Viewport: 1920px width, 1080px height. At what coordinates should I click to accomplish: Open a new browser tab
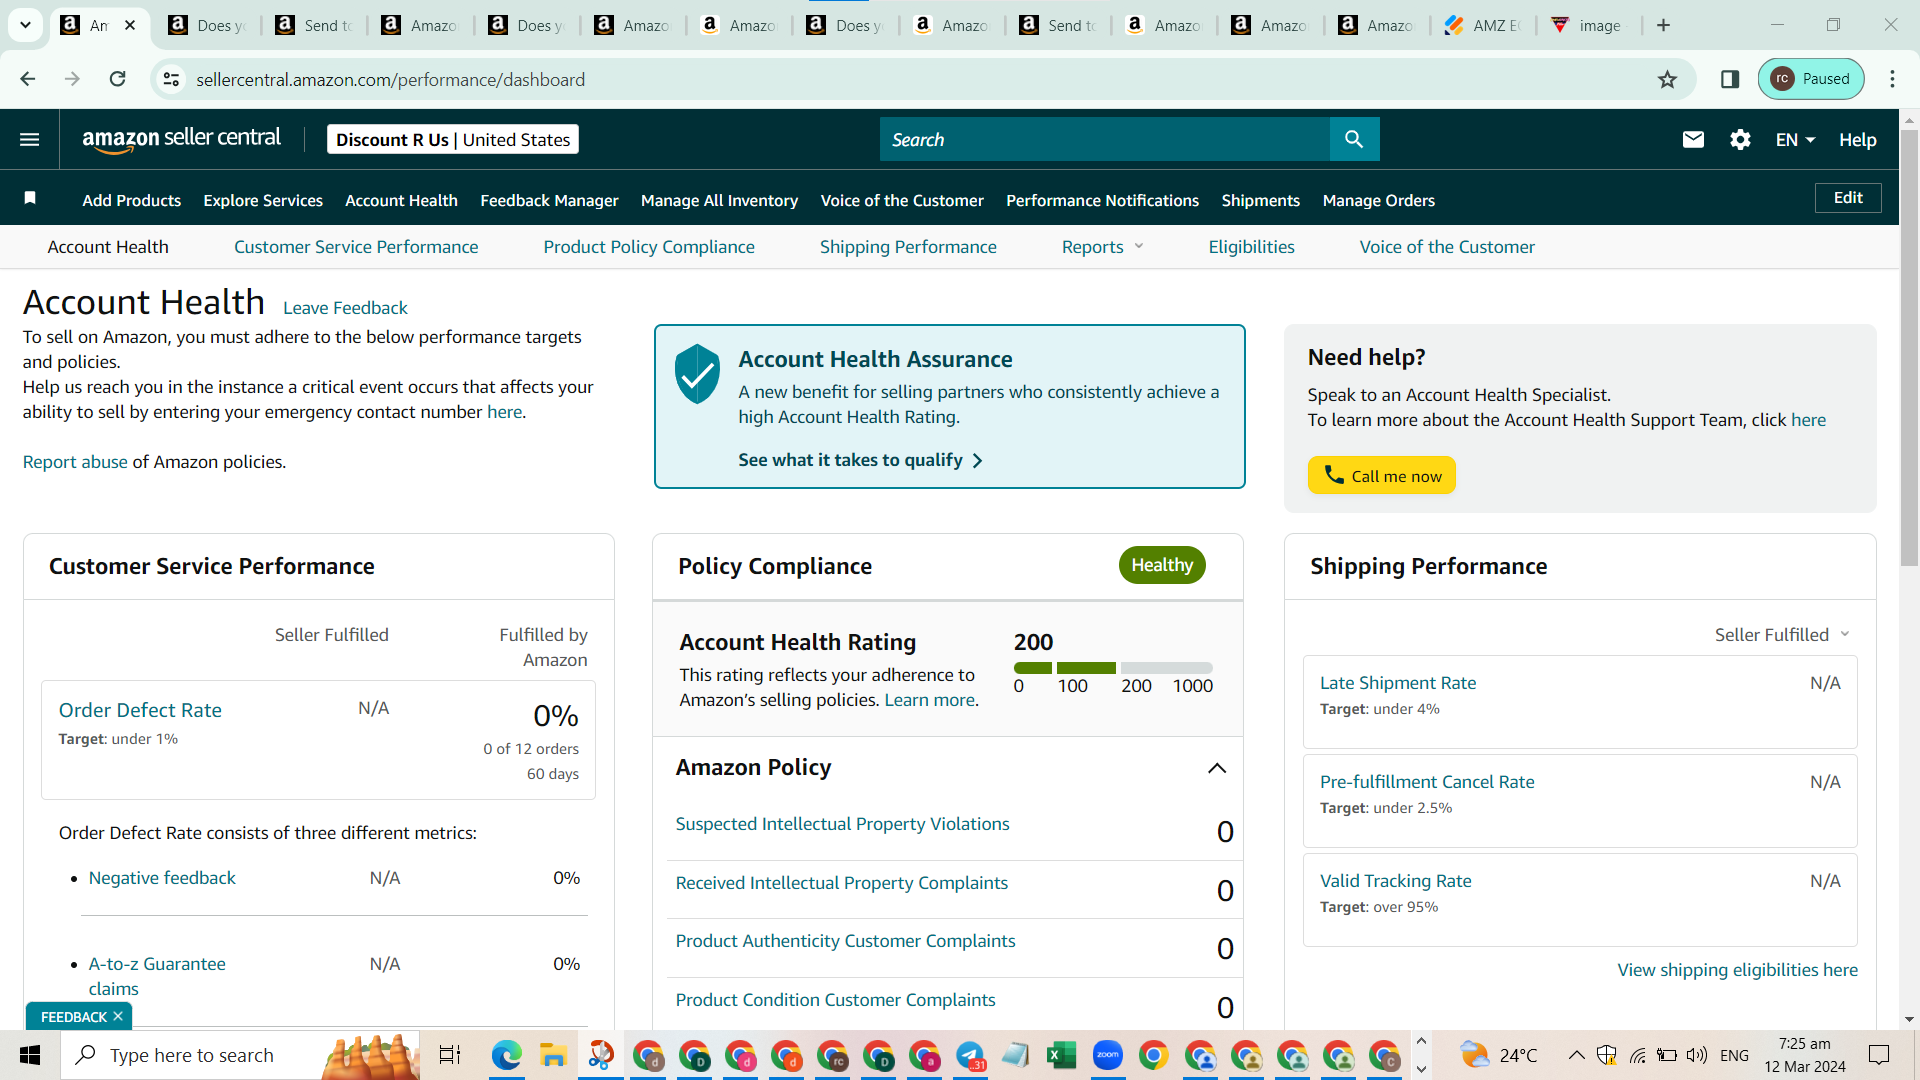pos(1664,25)
